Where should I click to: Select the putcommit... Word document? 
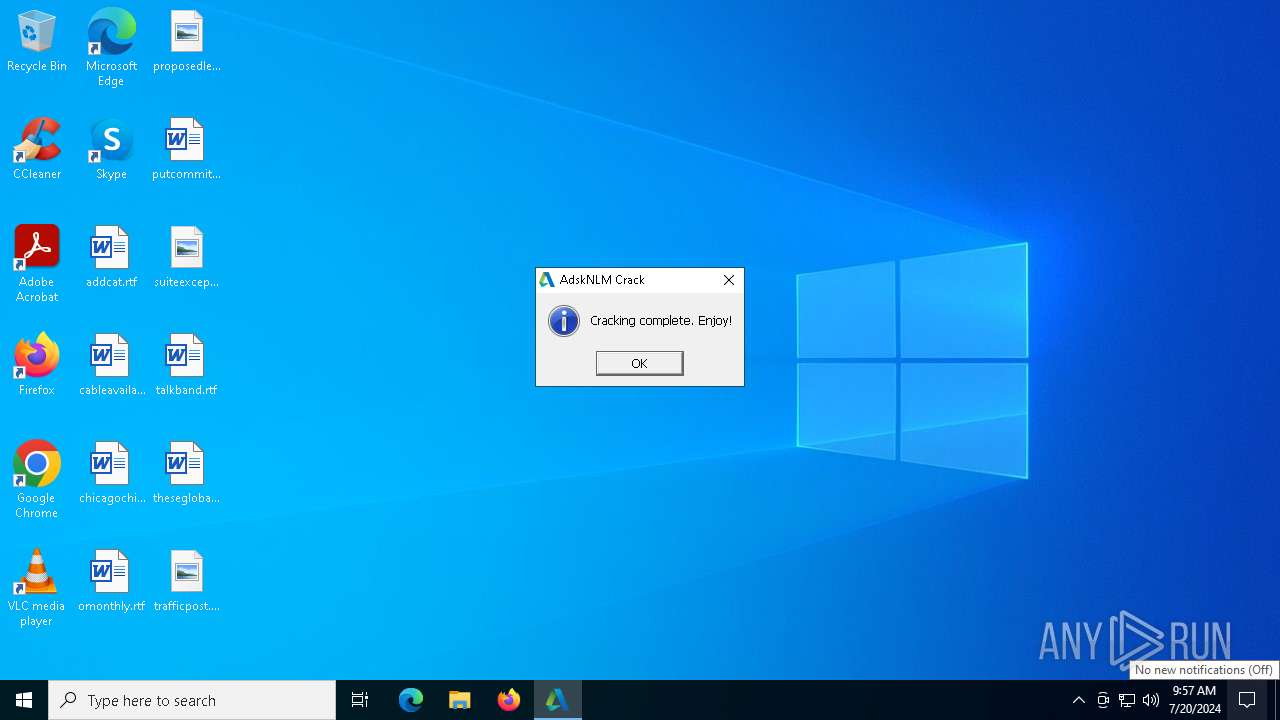coord(186,149)
